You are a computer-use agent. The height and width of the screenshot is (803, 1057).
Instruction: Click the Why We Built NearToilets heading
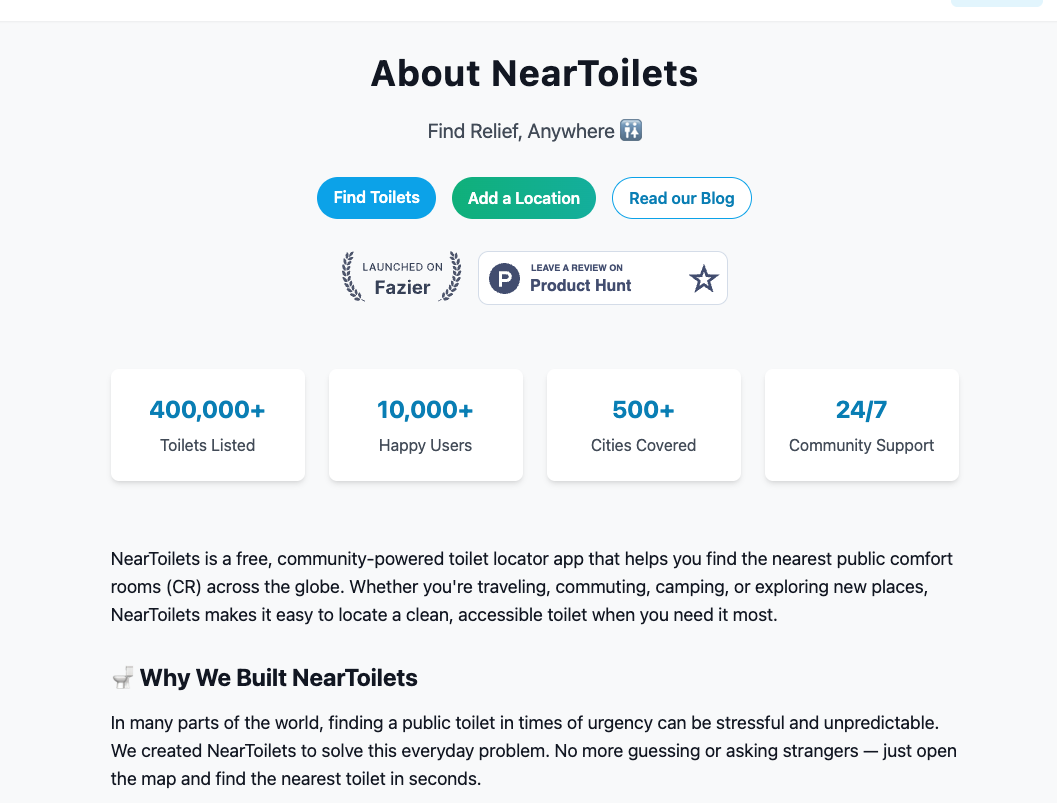click(278, 678)
